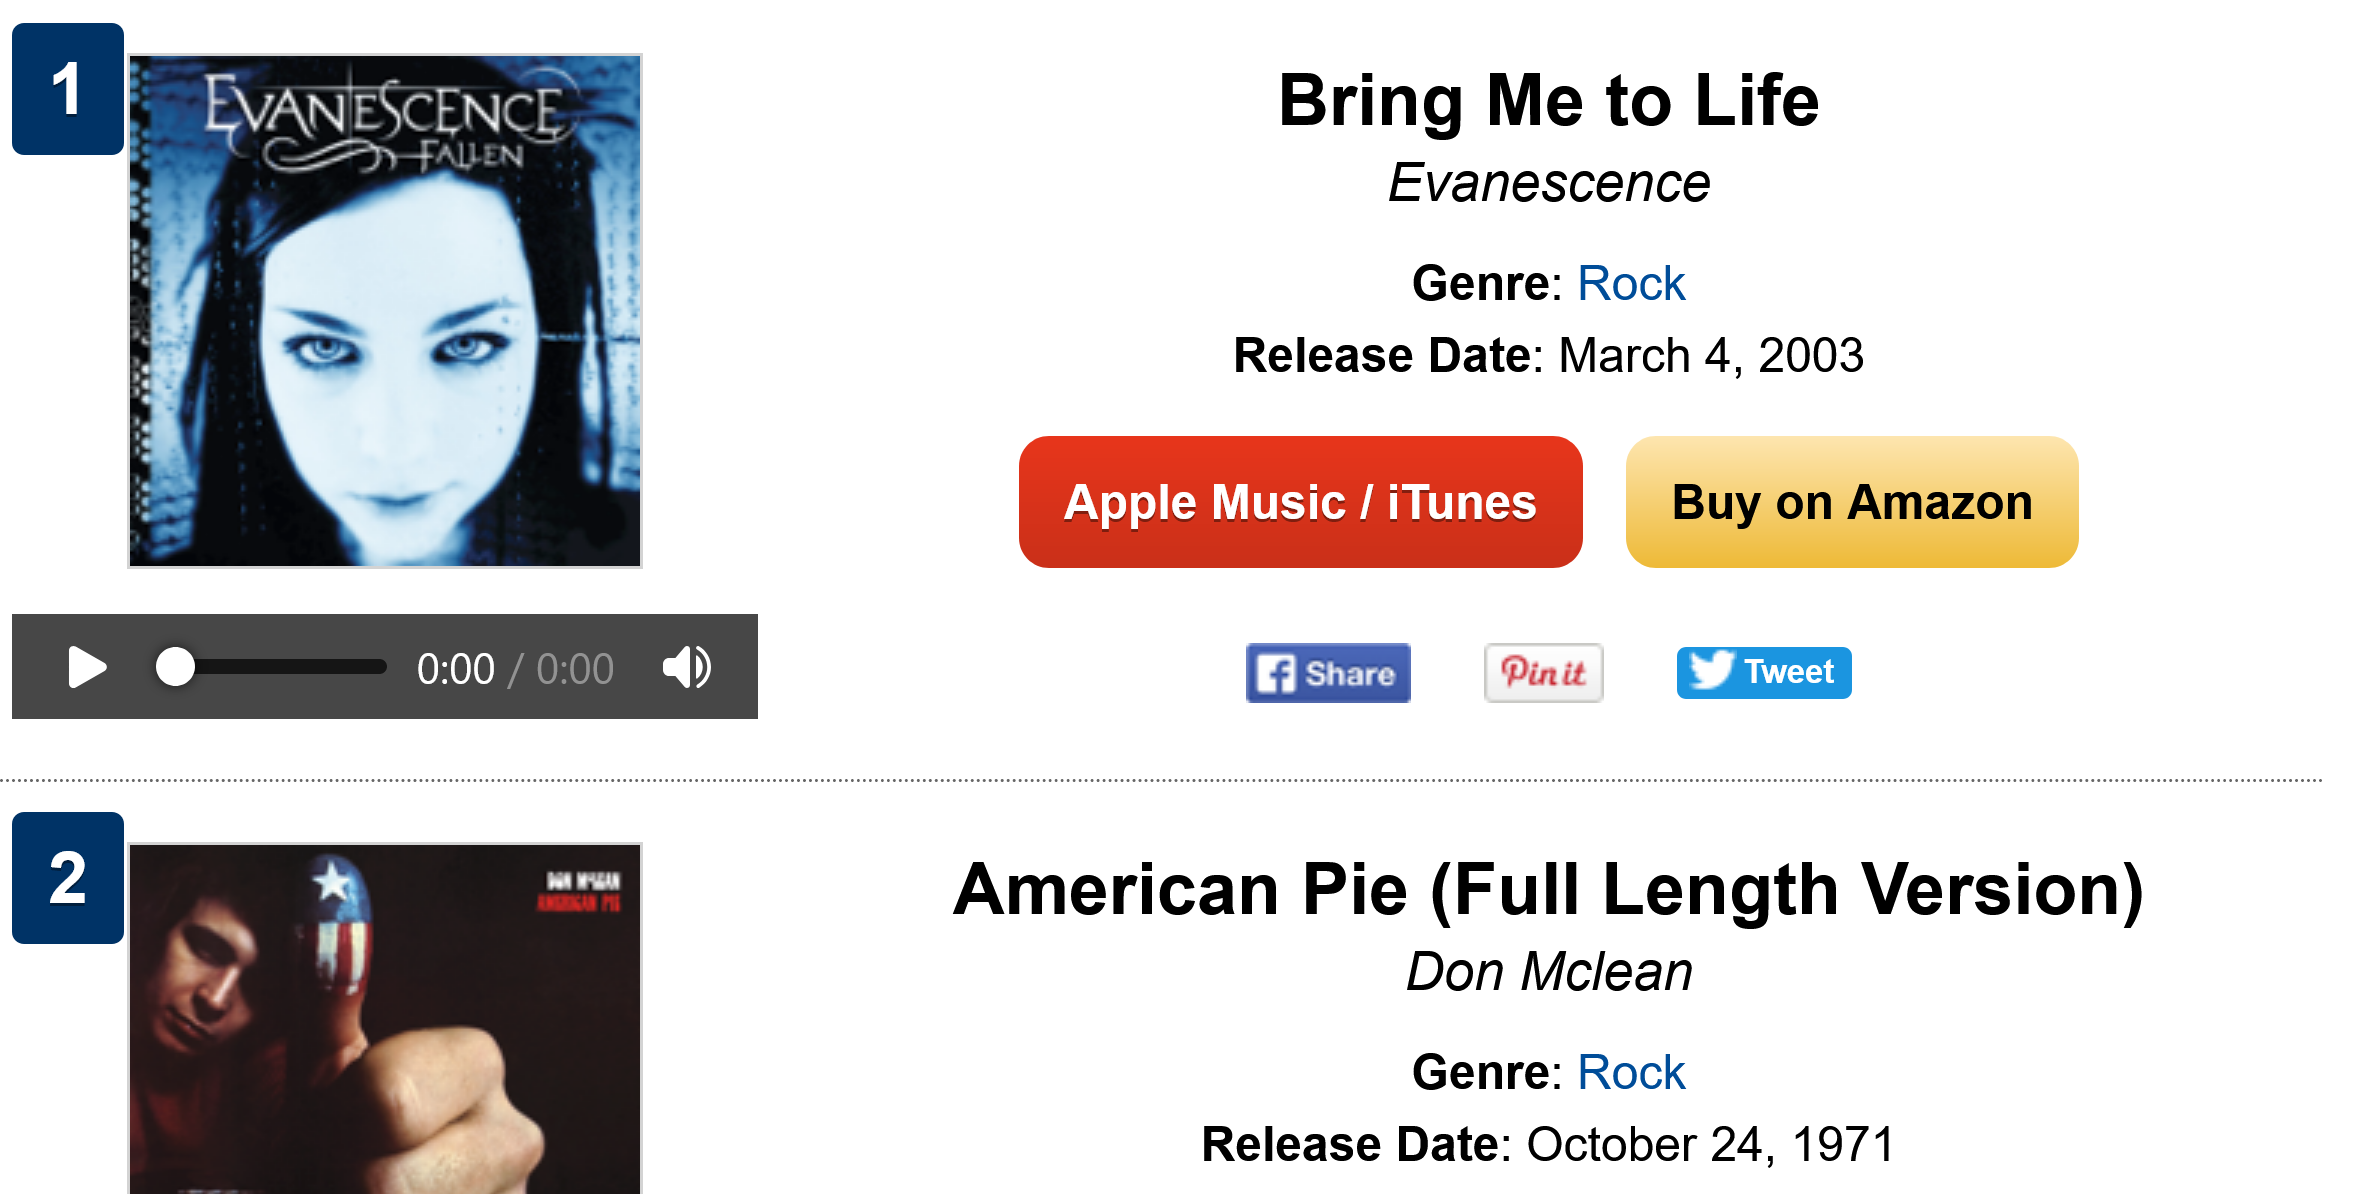Image resolution: width=2379 pixels, height=1194 pixels.
Task: Open Rock genre link for American Pie
Action: point(1630,1073)
